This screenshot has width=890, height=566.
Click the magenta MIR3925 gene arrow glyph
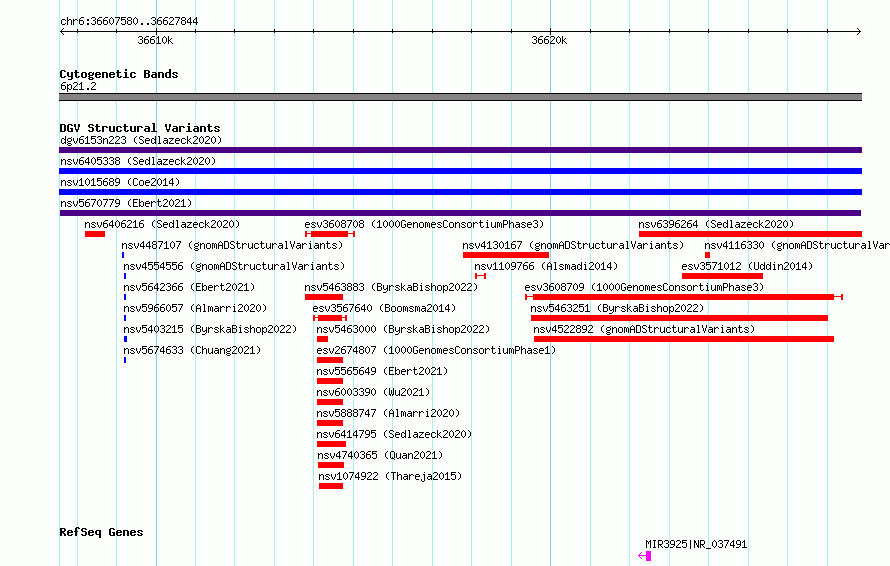[645, 556]
